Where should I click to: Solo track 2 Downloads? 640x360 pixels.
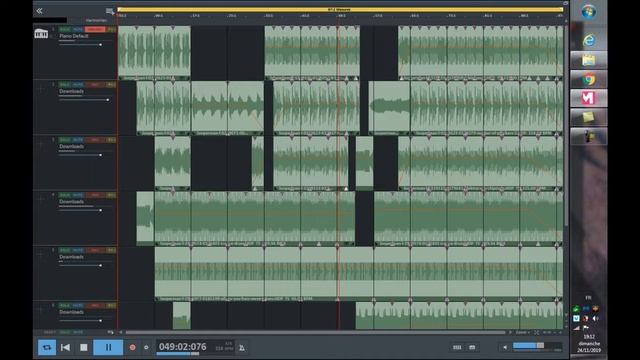pyautogui.click(x=64, y=84)
